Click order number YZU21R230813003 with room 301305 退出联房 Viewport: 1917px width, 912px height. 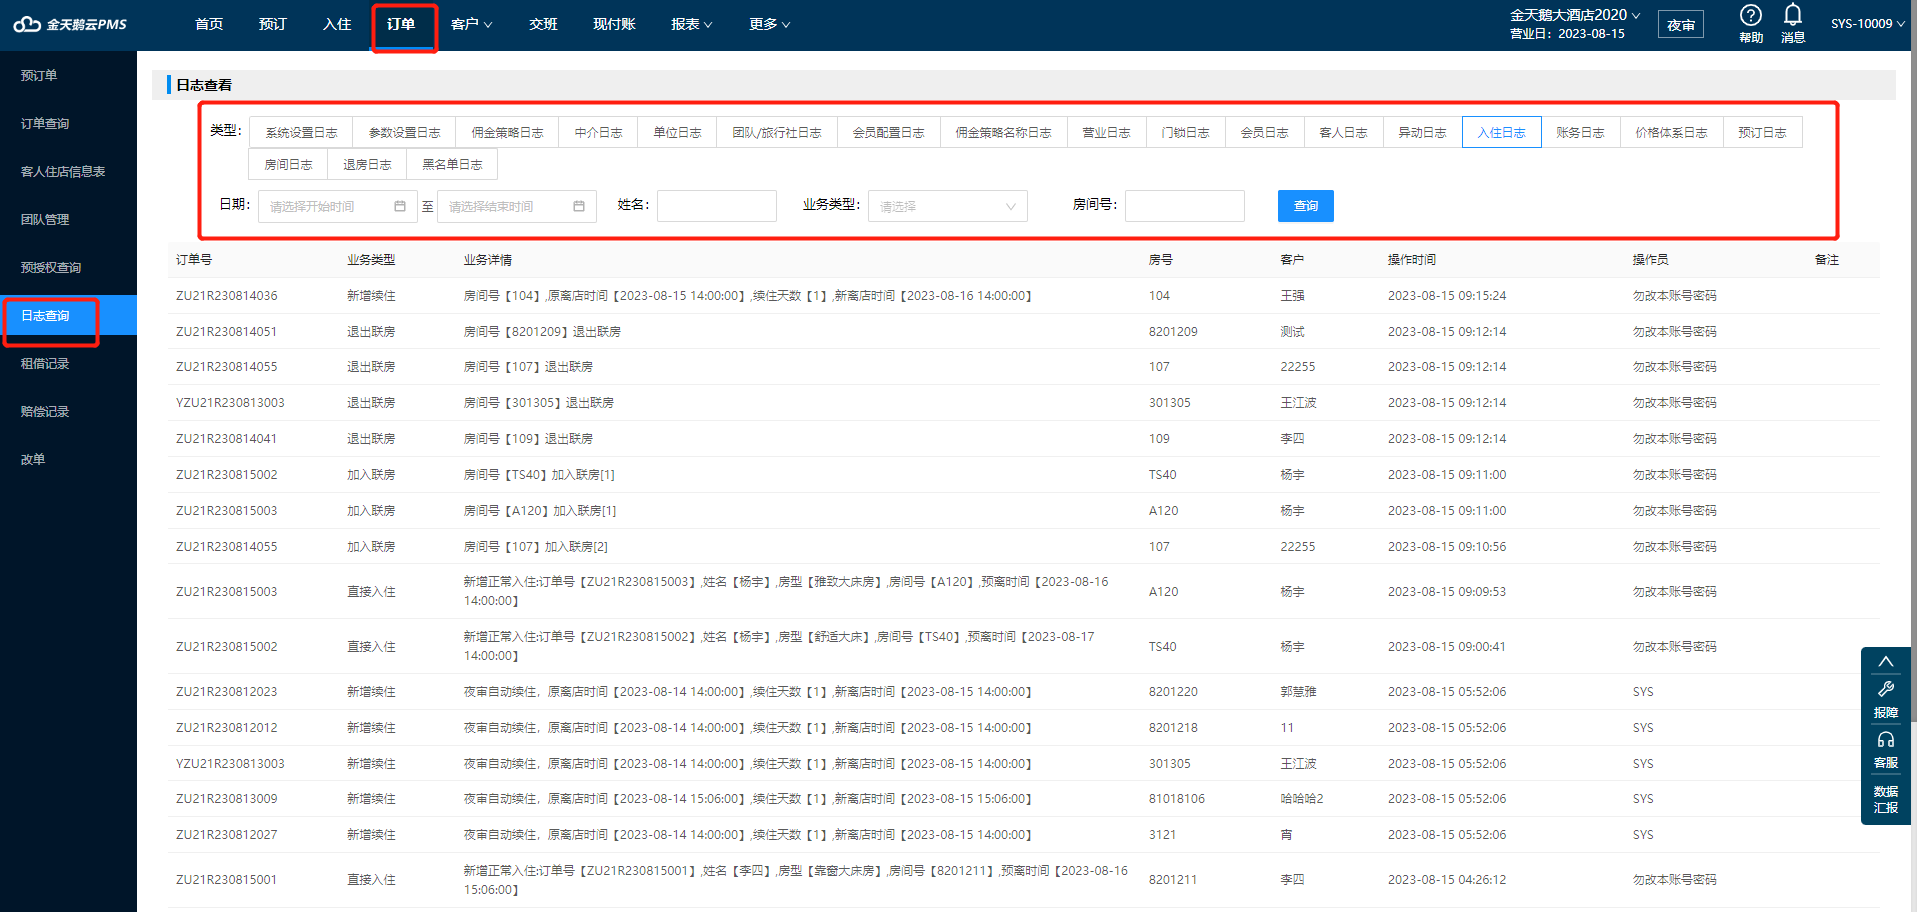coord(230,403)
